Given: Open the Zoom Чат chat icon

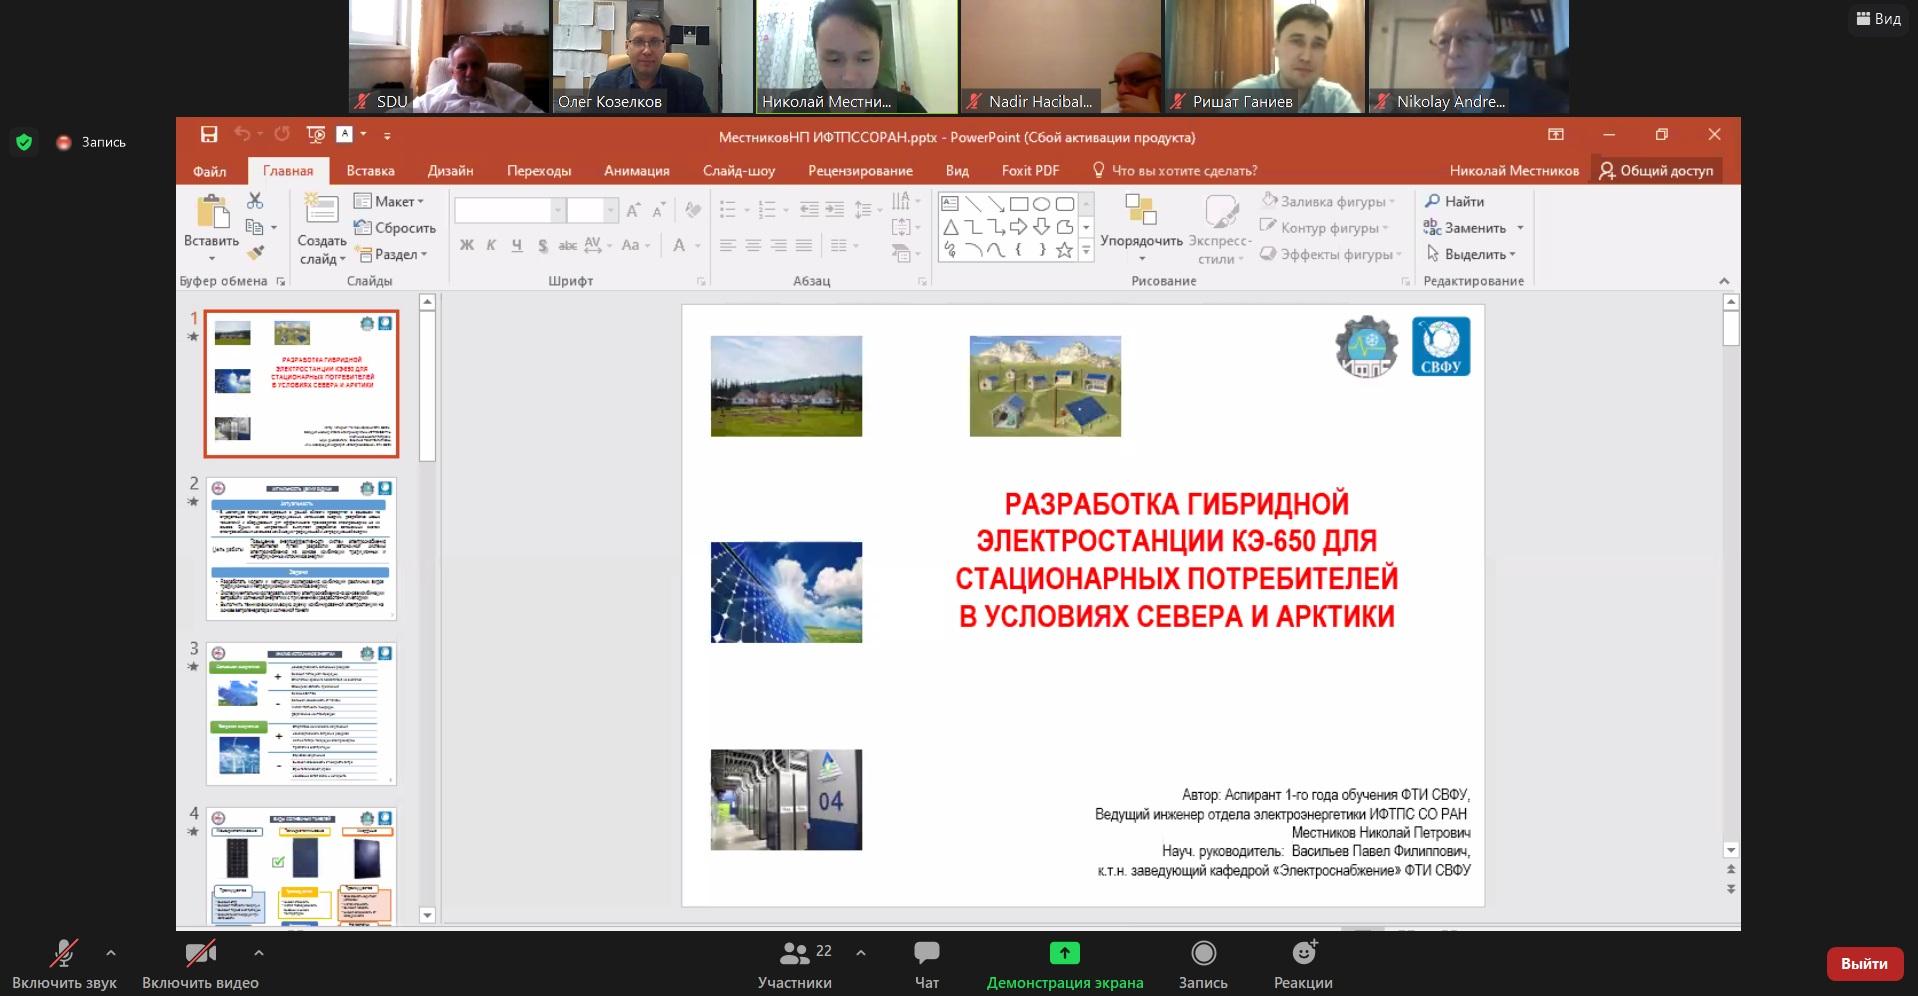Looking at the screenshot, I should (x=926, y=953).
